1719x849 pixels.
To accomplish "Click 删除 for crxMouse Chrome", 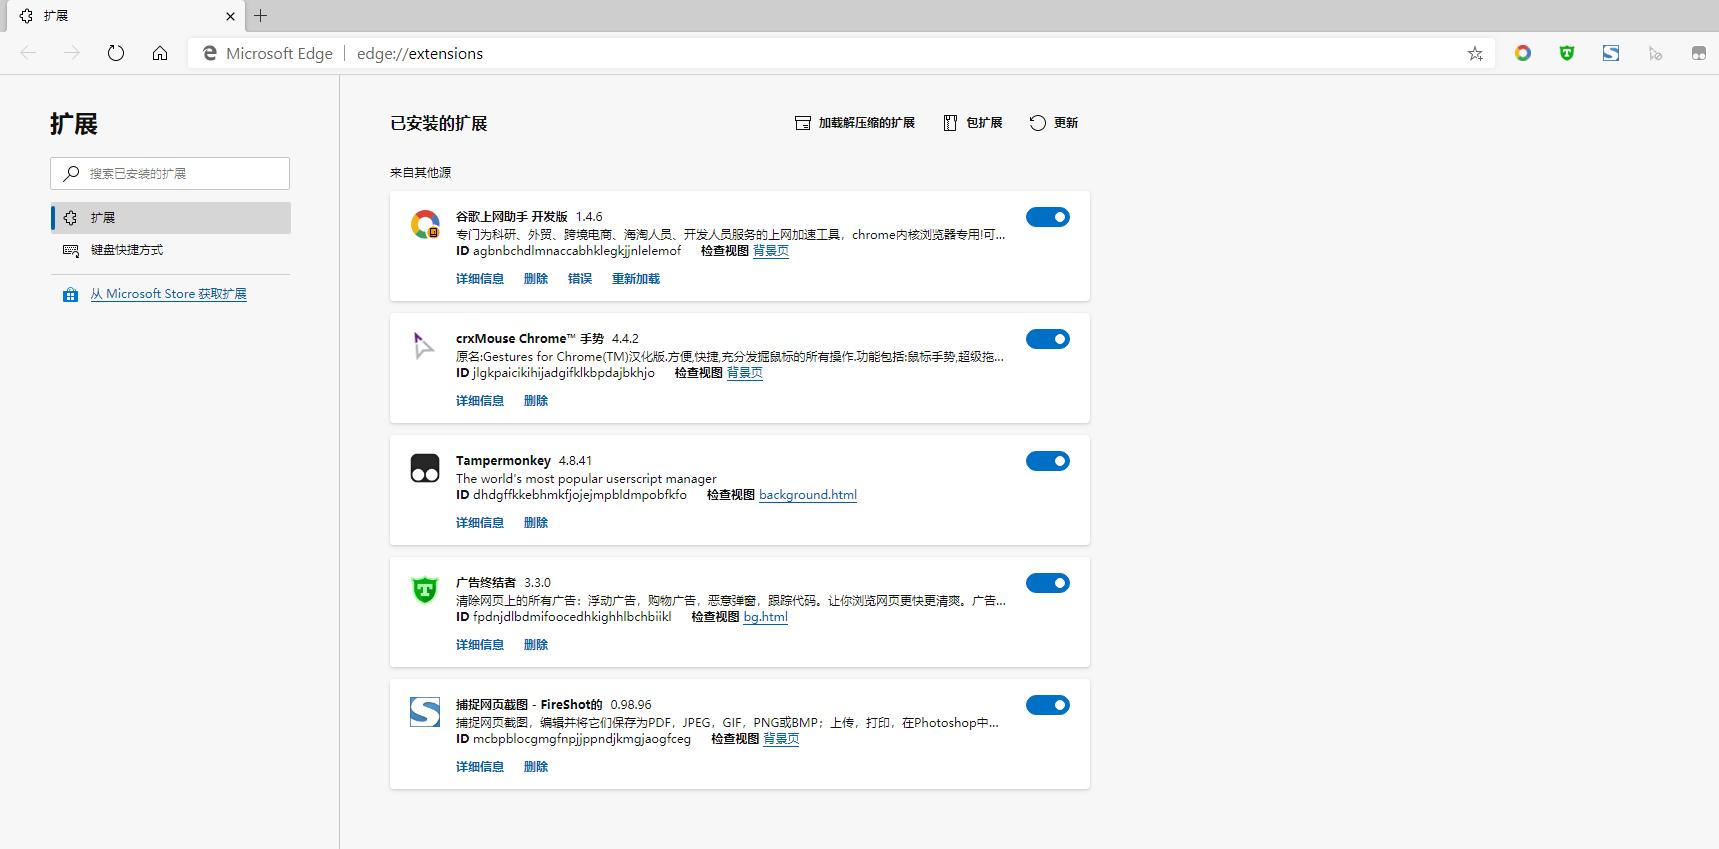I will click(536, 401).
